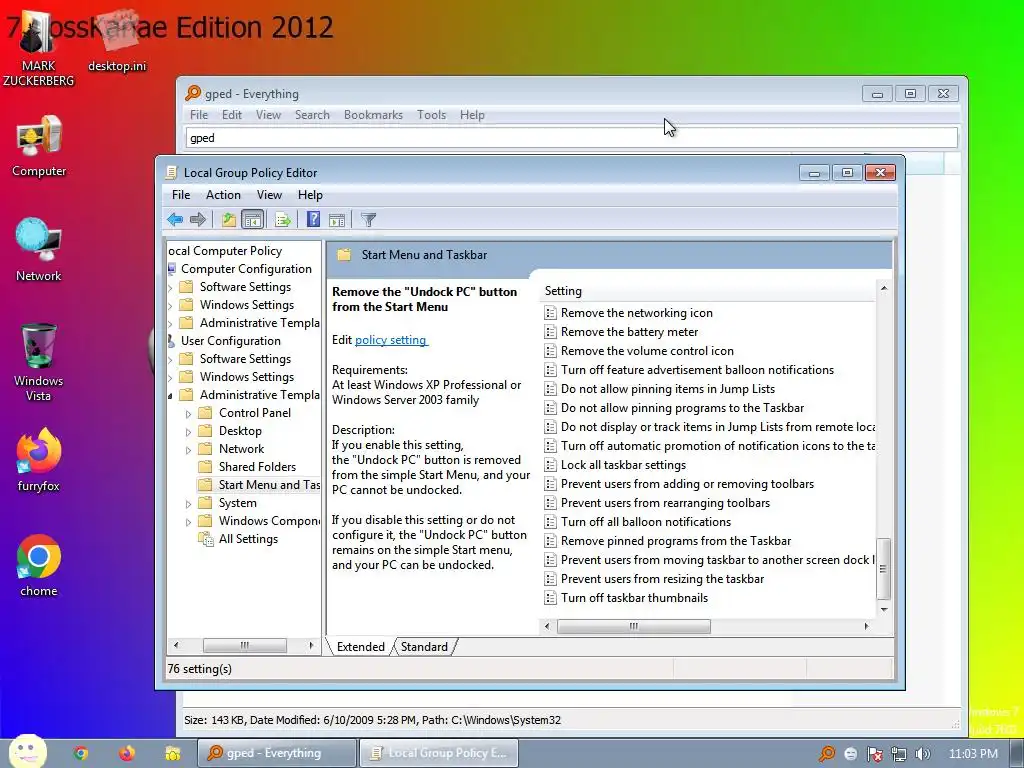This screenshot has height=768, width=1024.
Task: Click the Export List toolbar icon
Action: [x=283, y=219]
